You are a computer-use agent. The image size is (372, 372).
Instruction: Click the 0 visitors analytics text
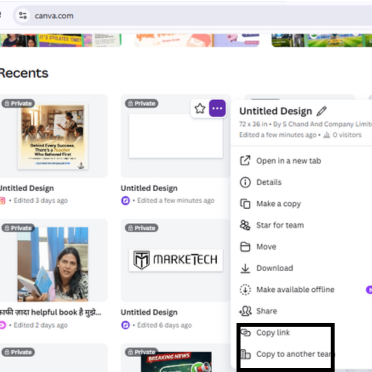347,135
